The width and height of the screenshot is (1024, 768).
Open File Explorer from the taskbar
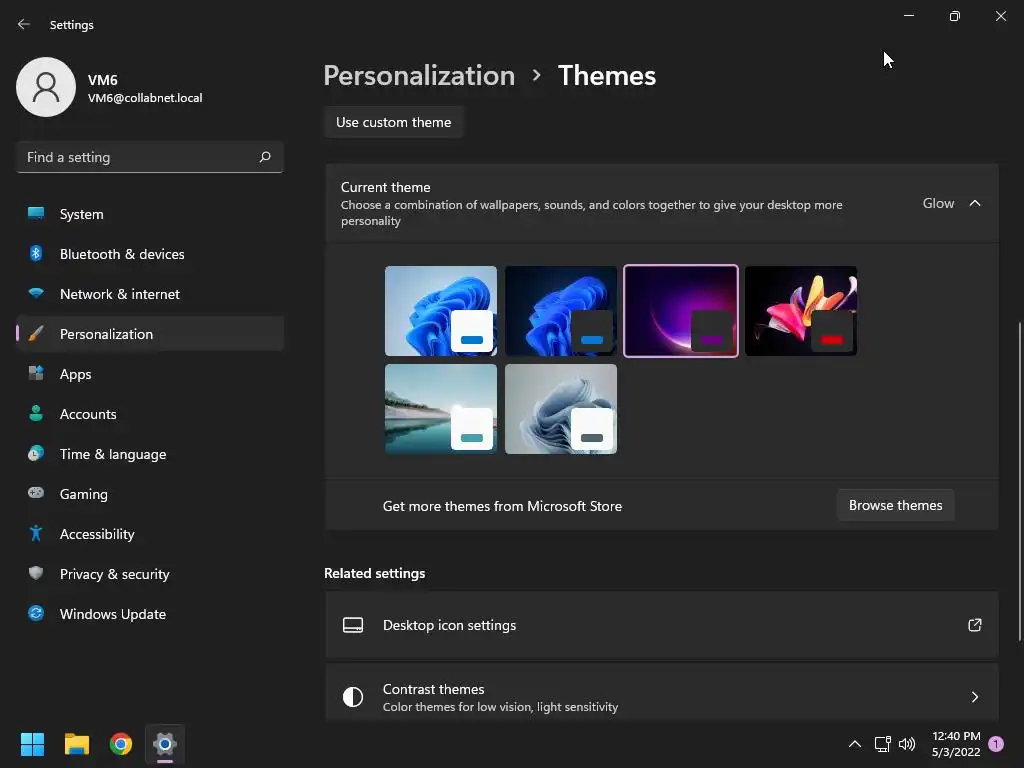click(76, 744)
